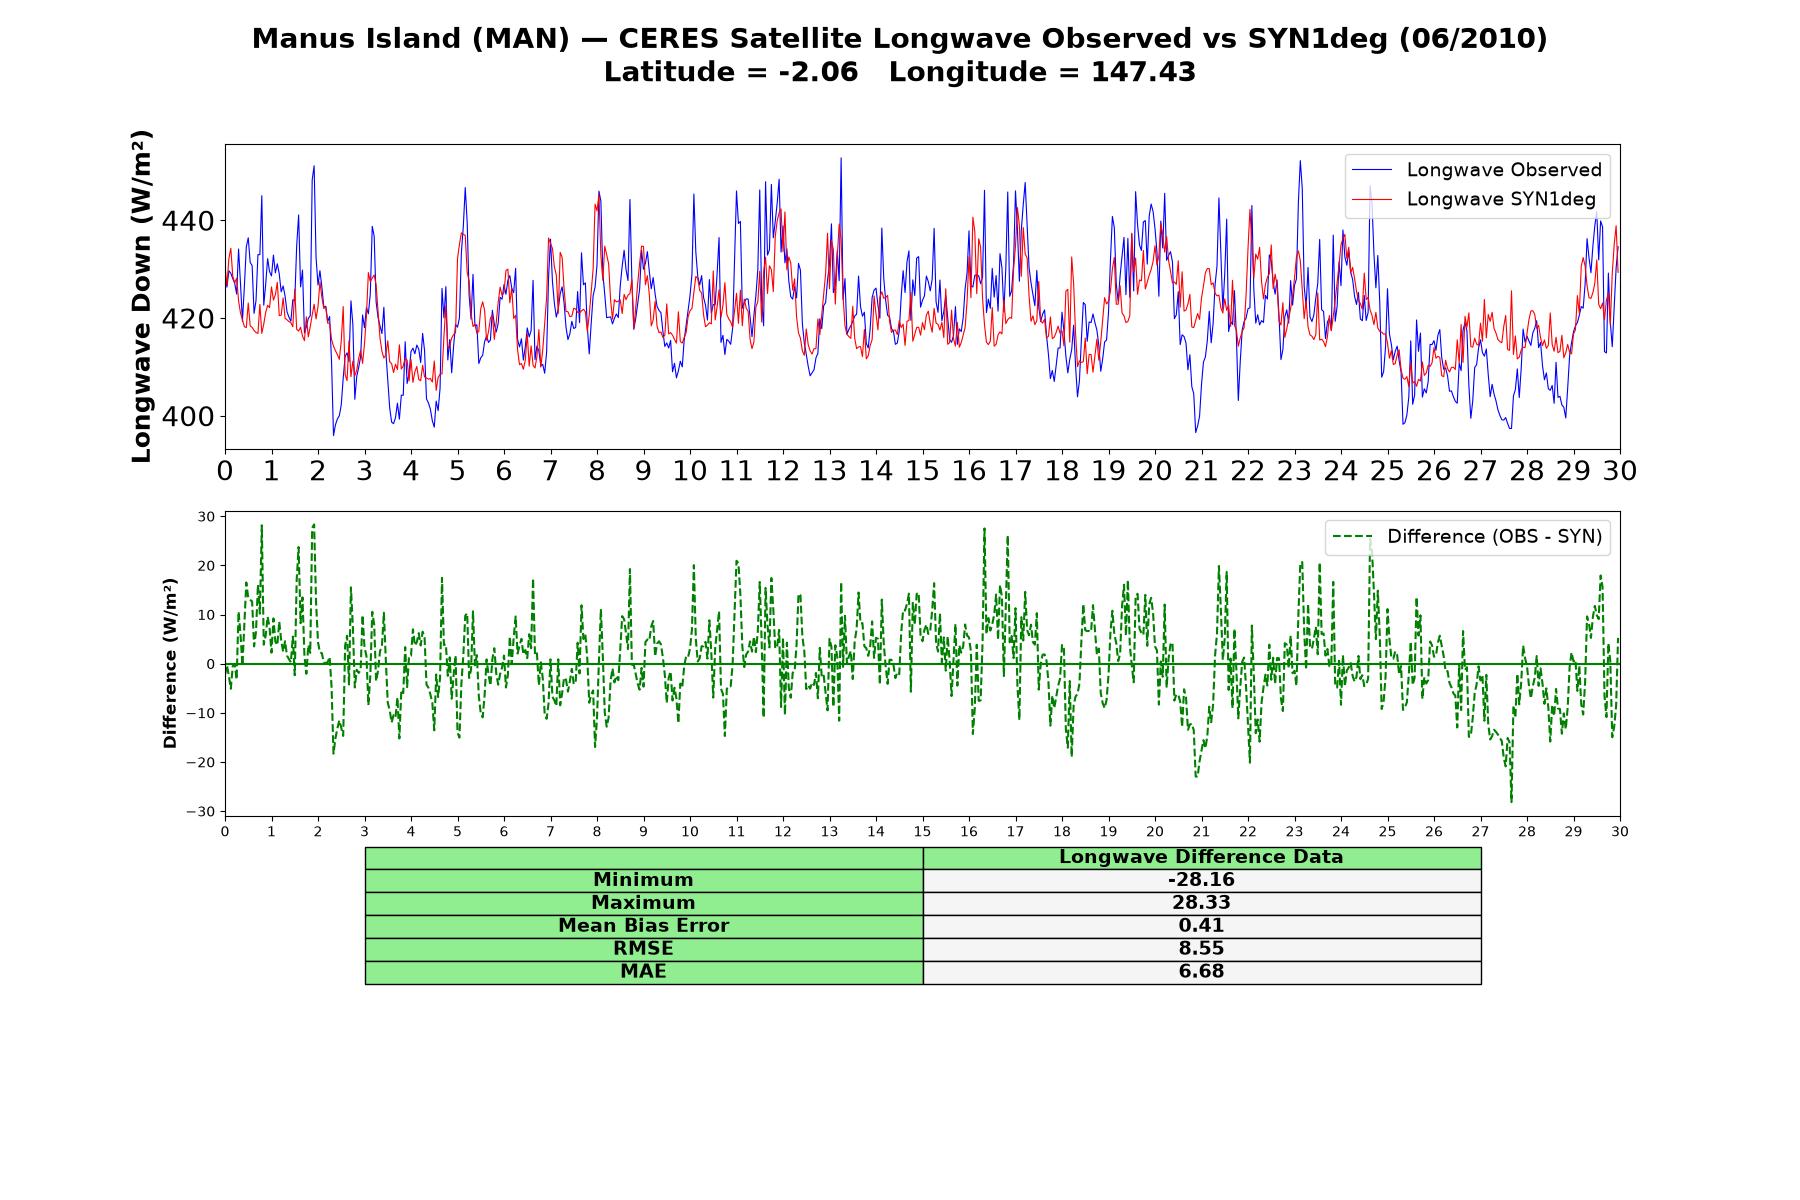Click the MAE value 6.68 cell

[1201, 972]
